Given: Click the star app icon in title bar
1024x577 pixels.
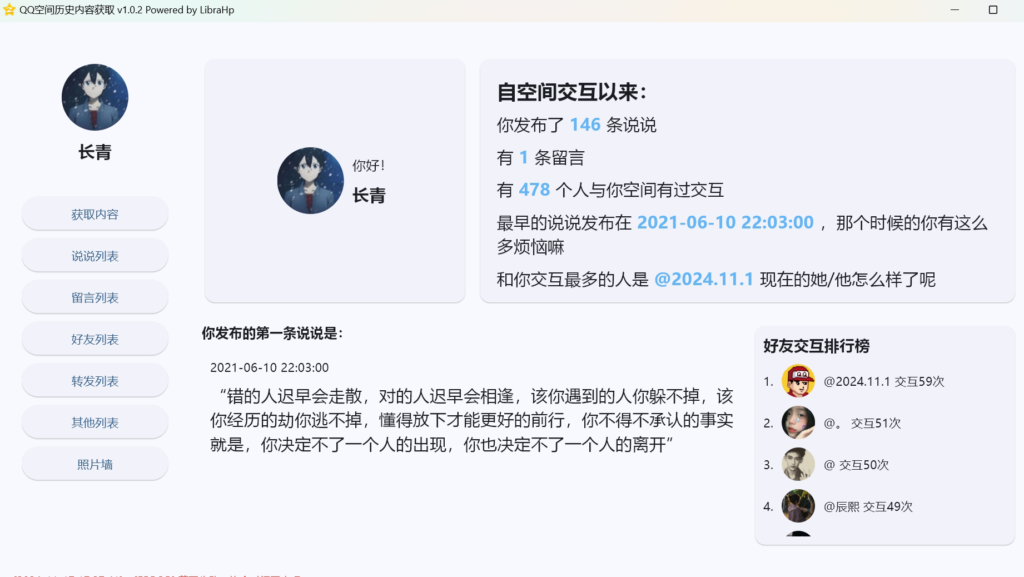Looking at the screenshot, I should 10,10.
